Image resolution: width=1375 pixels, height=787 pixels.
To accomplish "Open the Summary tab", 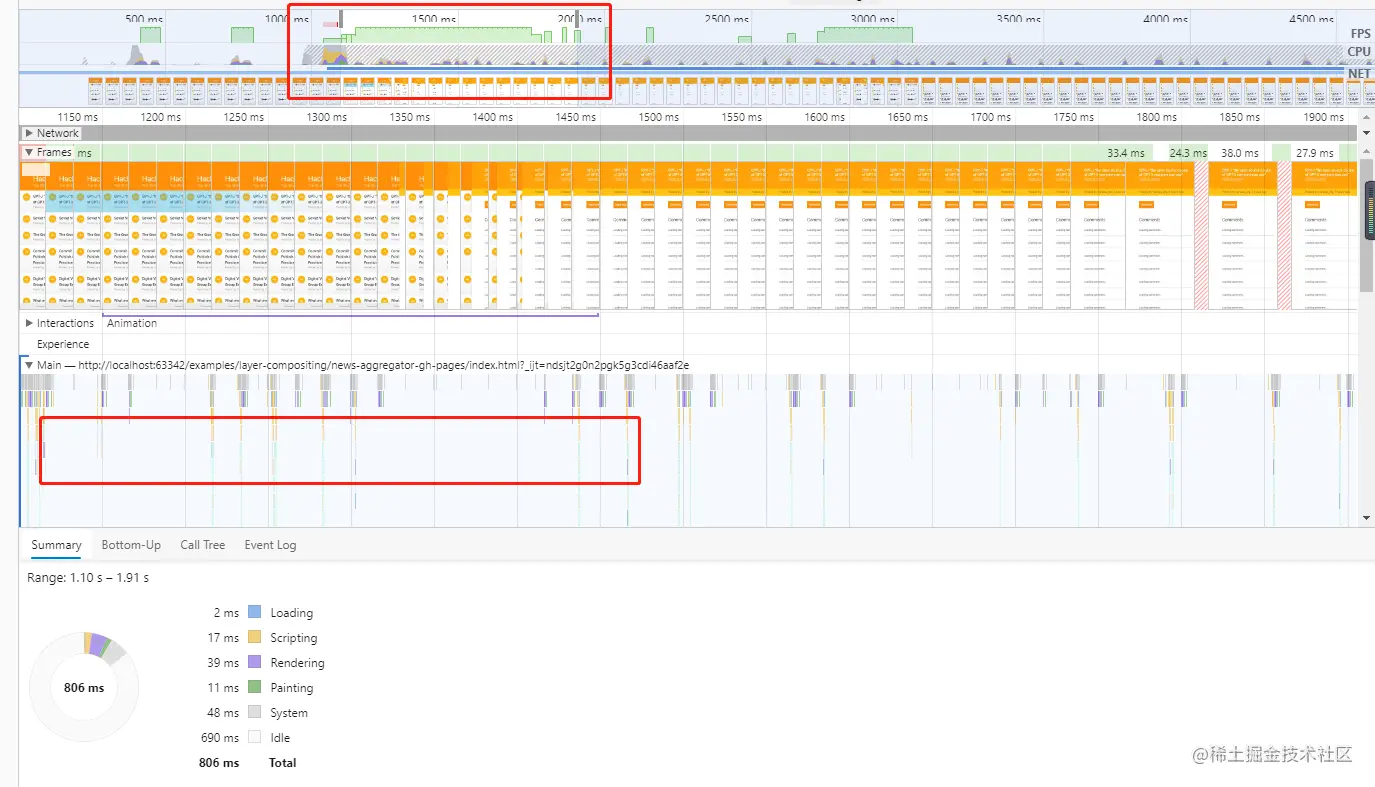I will [x=56, y=545].
